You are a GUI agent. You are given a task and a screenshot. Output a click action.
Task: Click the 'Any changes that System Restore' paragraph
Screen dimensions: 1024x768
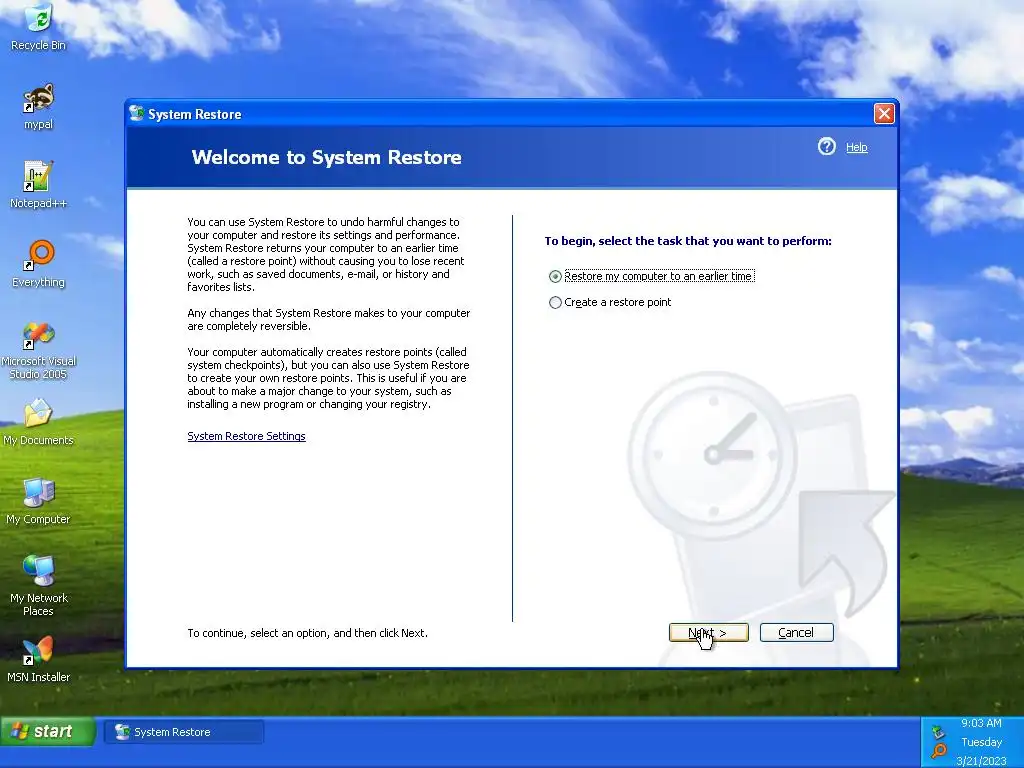(x=328, y=319)
